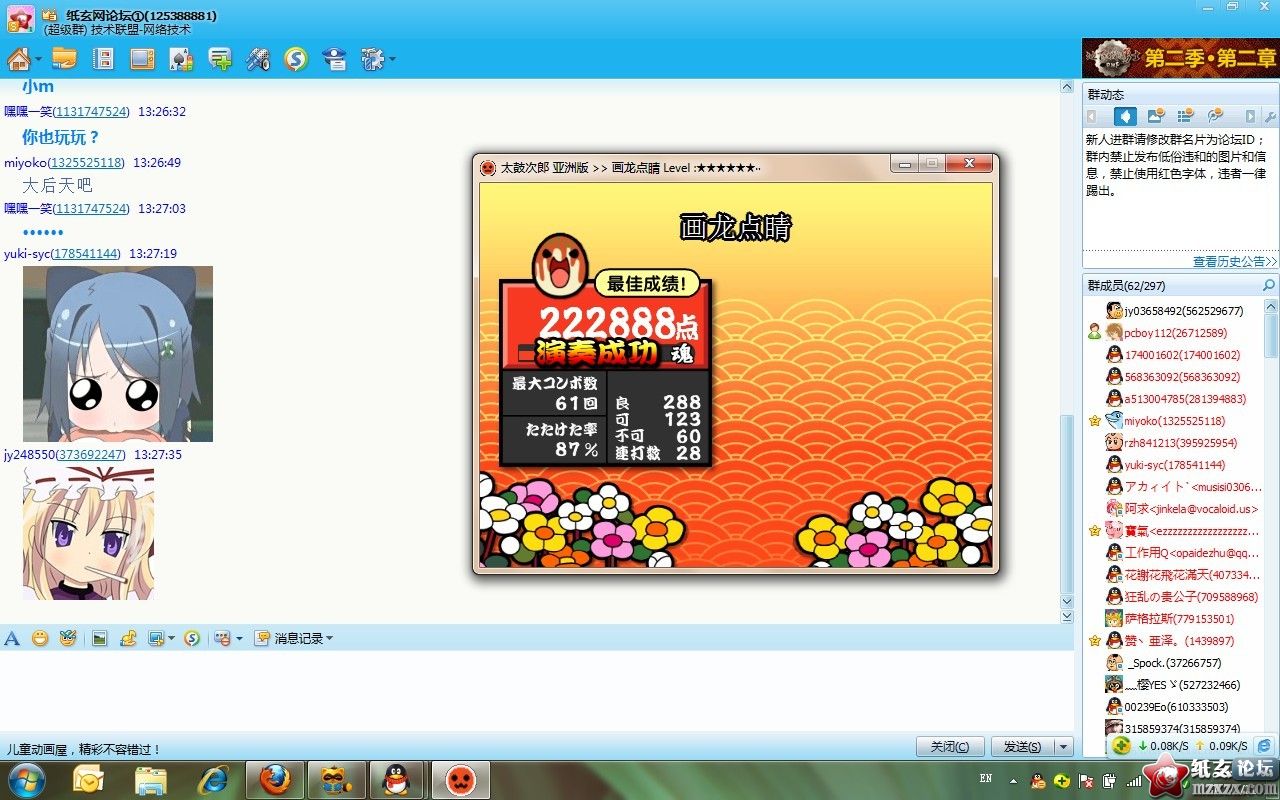Expand the send options dropdown arrow

[x=1063, y=747]
